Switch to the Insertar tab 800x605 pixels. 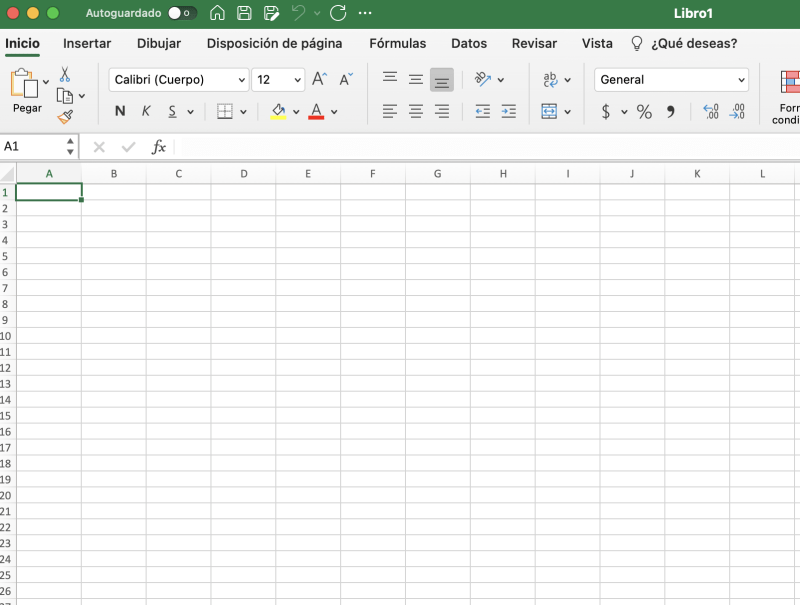pos(87,43)
